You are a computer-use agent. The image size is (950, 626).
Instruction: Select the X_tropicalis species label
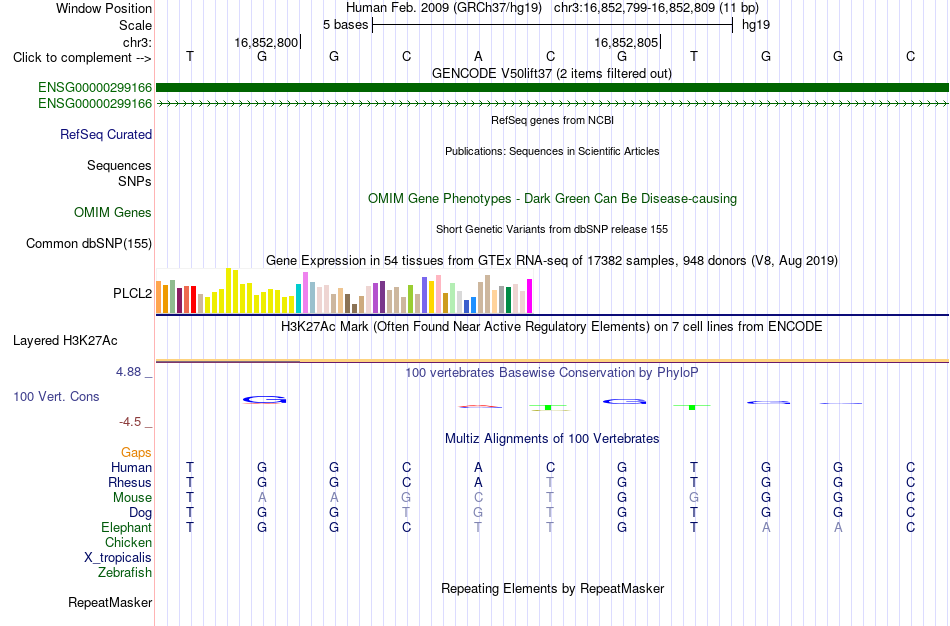(118, 558)
